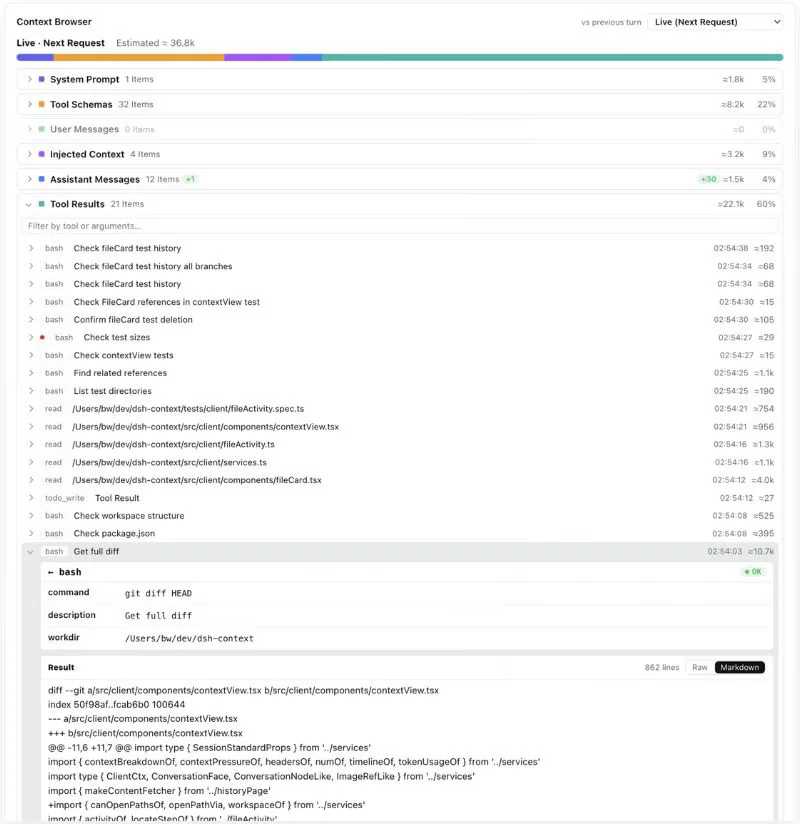Click the vs previous turn label
Screen dimensions: 800x824
tap(611, 23)
